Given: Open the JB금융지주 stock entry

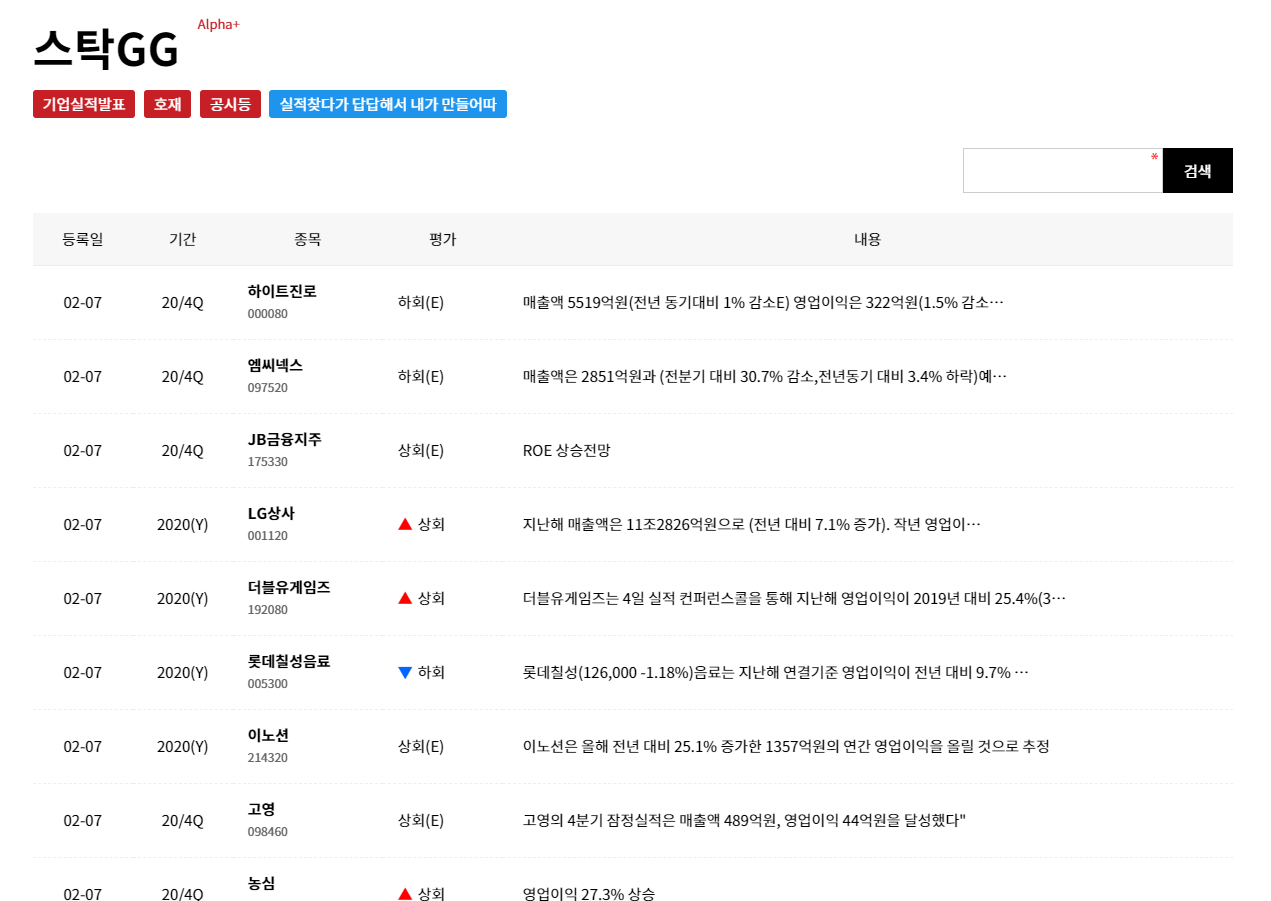Looking at the screenshot, I should (x=285, y=439).
